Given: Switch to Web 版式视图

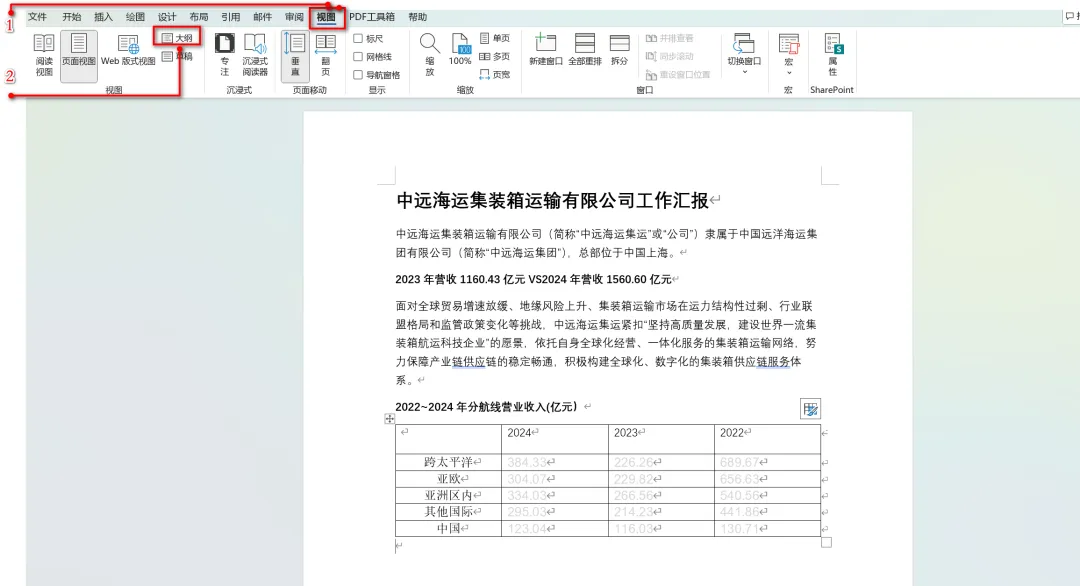Looking at the screenshot, I should coord(128,51).
